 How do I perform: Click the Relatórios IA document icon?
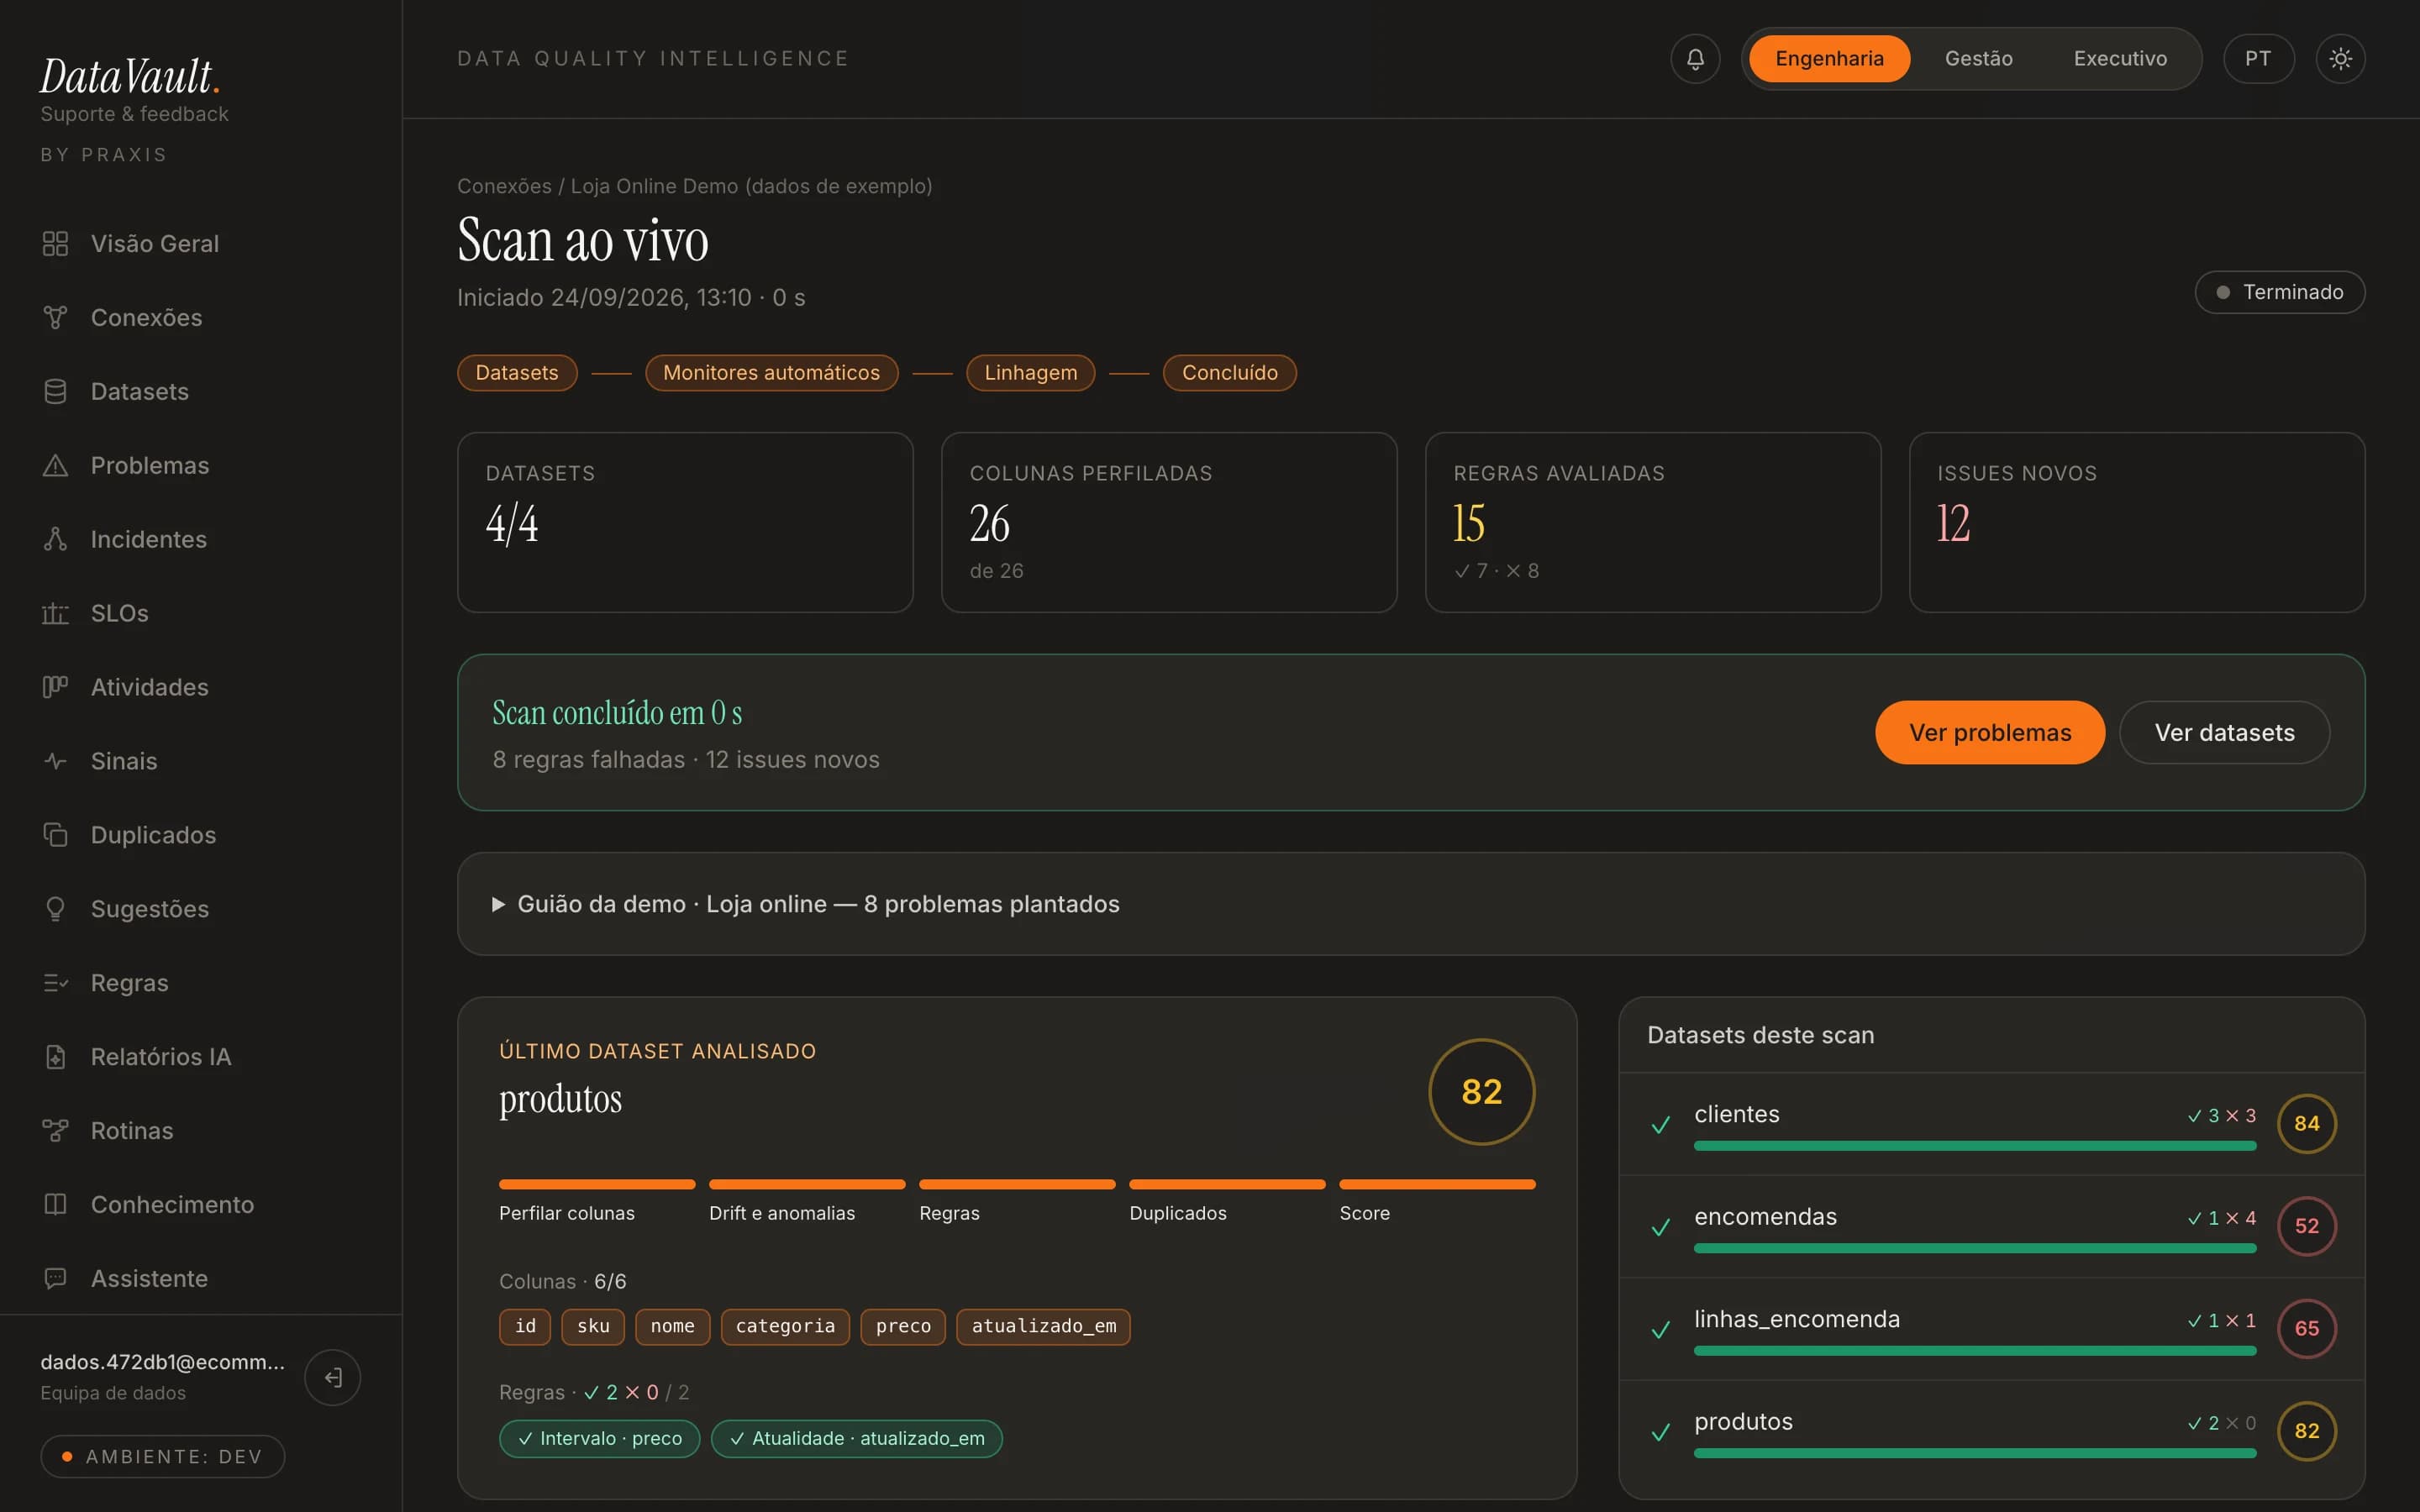pyautogui.click(x=55, y=1057)
